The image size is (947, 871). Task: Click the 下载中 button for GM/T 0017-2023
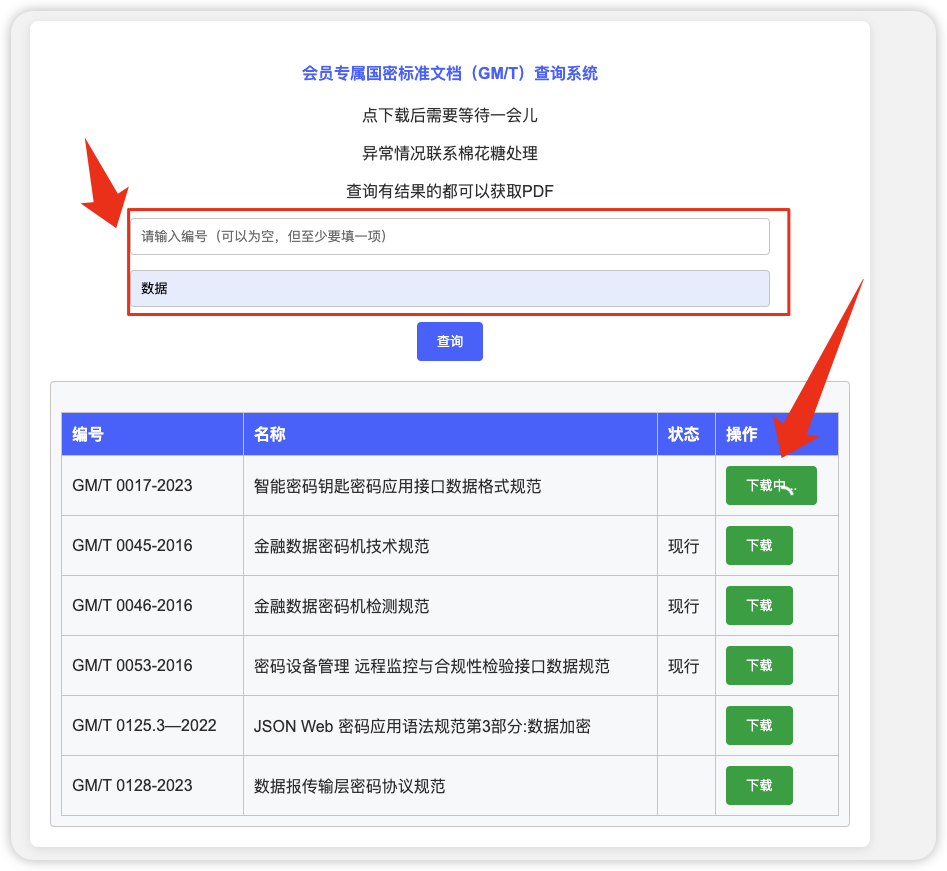coord(771,485)
